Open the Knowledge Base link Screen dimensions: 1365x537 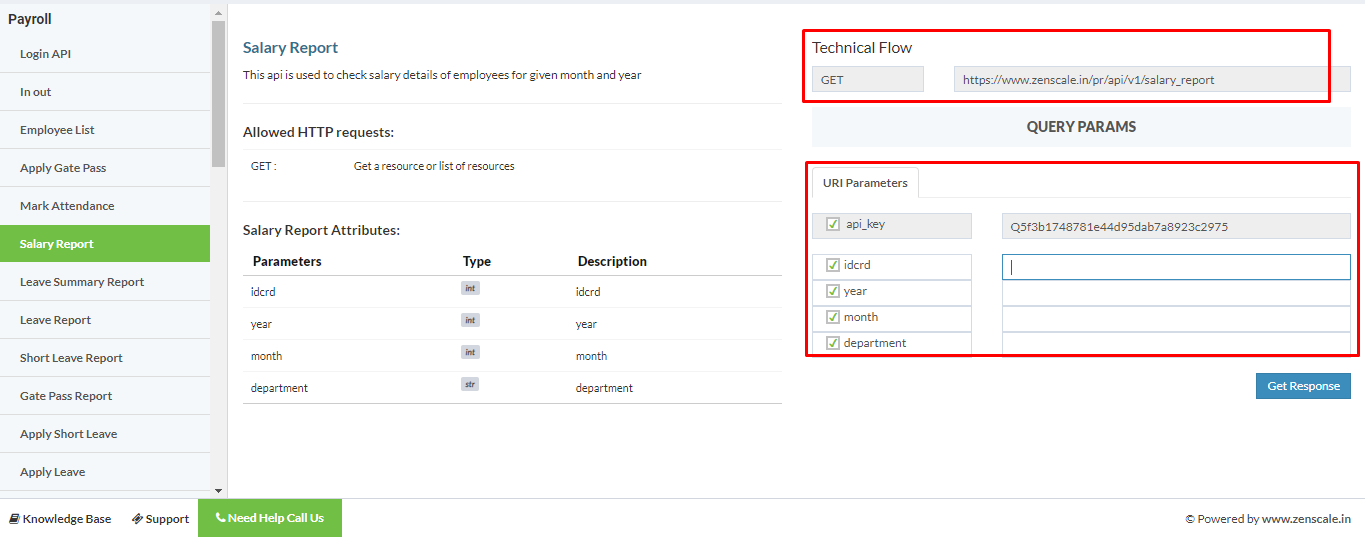59,519
